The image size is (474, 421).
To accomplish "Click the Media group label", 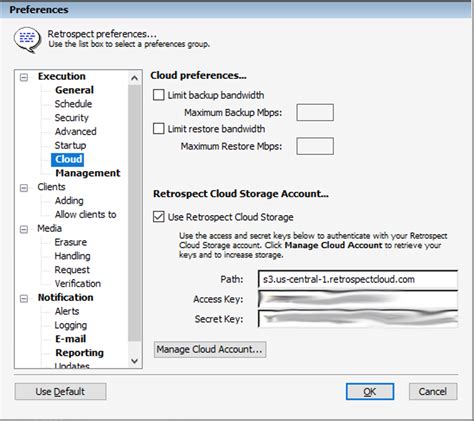I will (49, 228).
